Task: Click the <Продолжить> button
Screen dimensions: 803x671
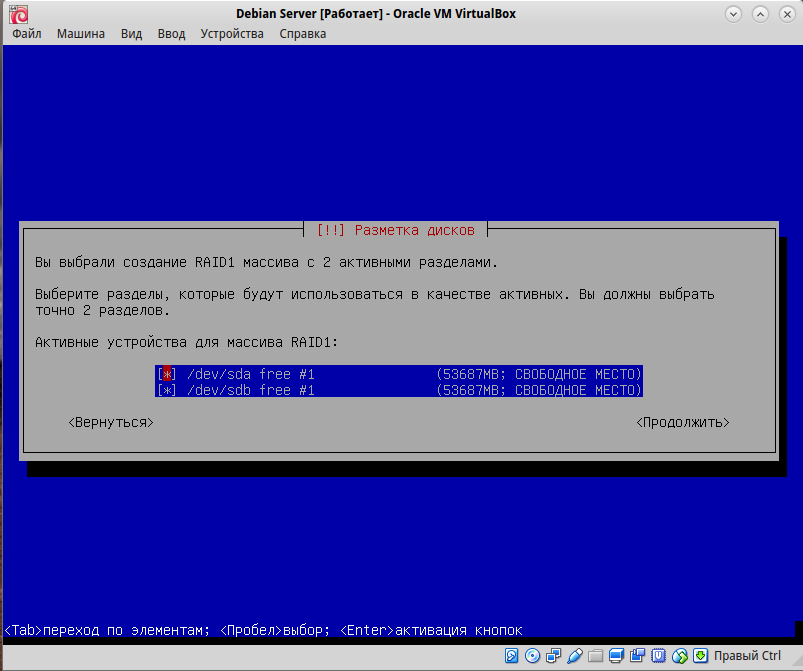Action: tap(683, 423)
